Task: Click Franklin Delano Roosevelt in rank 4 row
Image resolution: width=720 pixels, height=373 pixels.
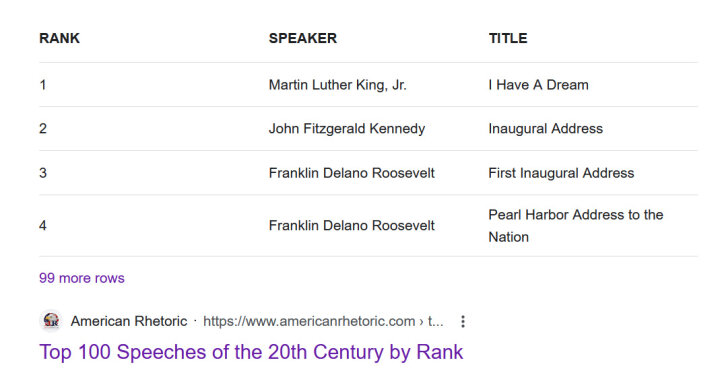Action: 351,226
